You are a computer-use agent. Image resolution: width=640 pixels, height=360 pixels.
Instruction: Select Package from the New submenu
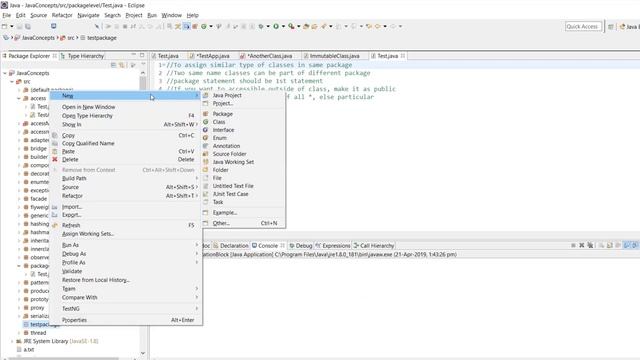222,114
